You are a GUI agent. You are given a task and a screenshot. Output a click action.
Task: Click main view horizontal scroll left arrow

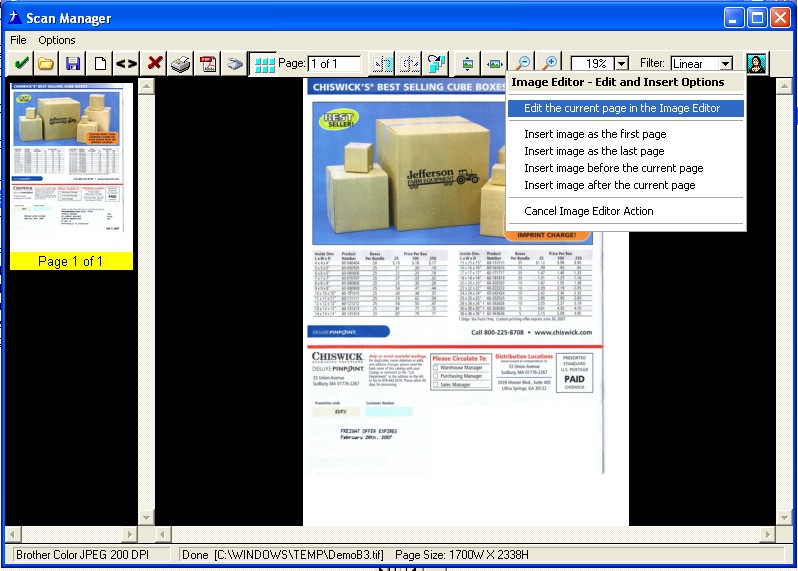point(163,534)
